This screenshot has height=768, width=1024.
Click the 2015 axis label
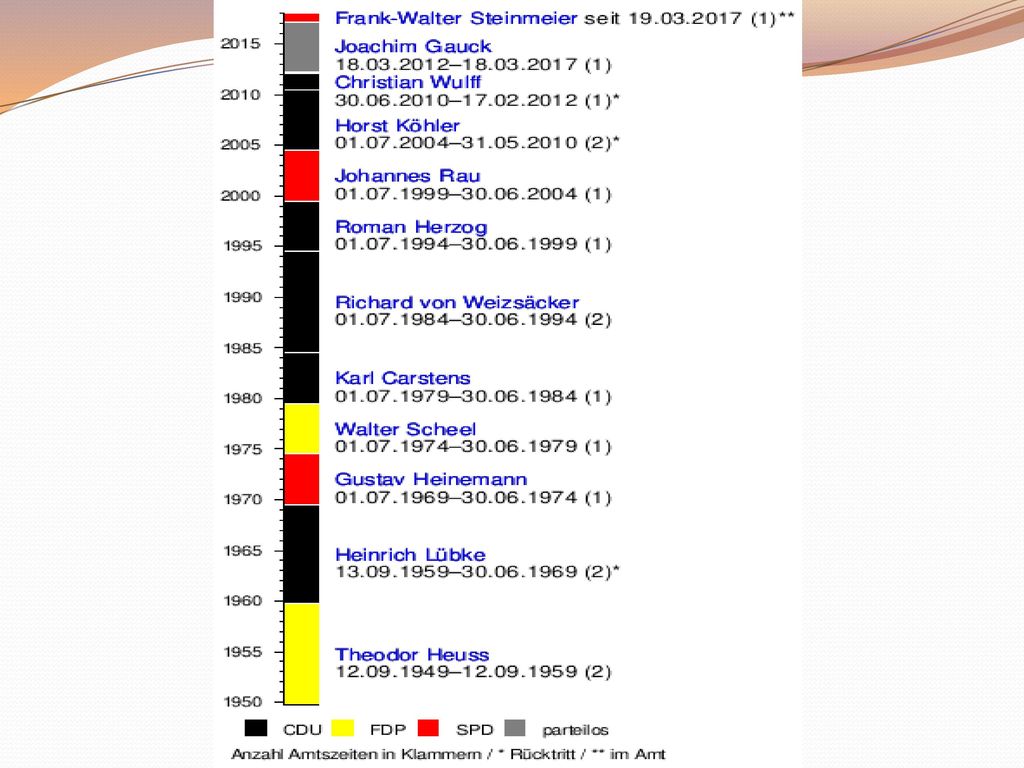(x=240, y=44)
